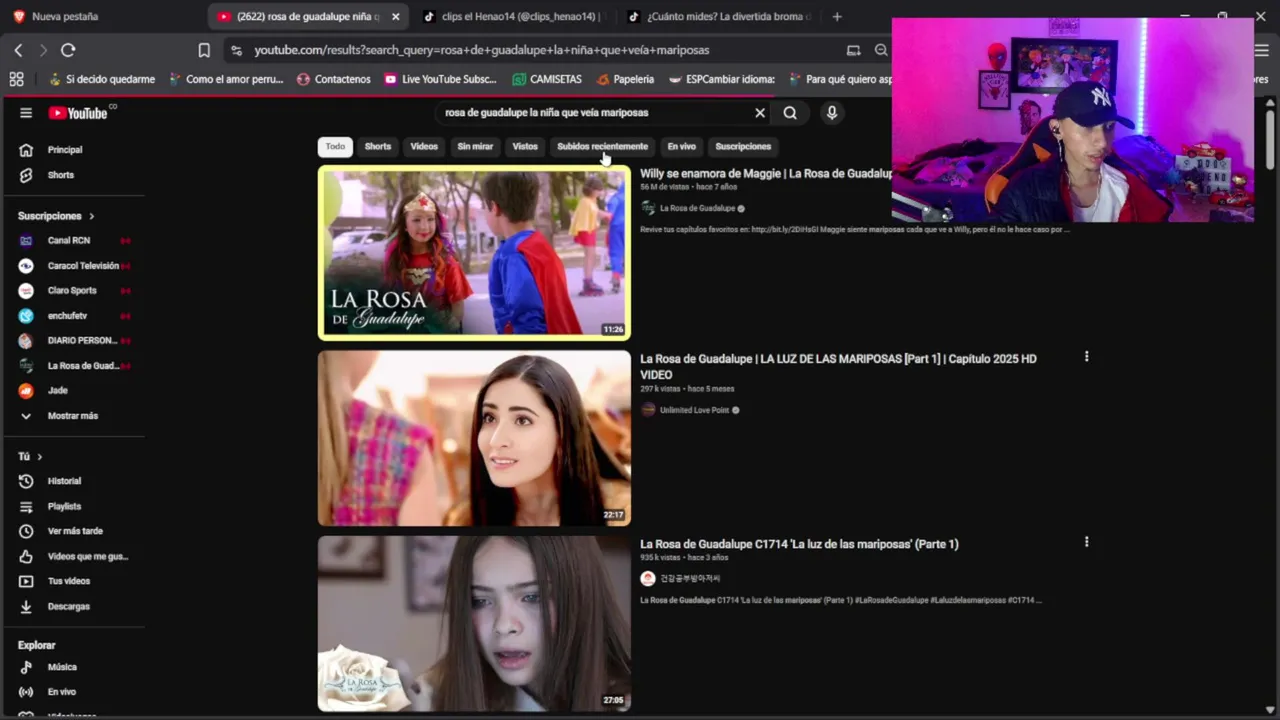
Task: Select the Suscripciones filter chip
Action: pyautogui.click(x=743, y=146)
